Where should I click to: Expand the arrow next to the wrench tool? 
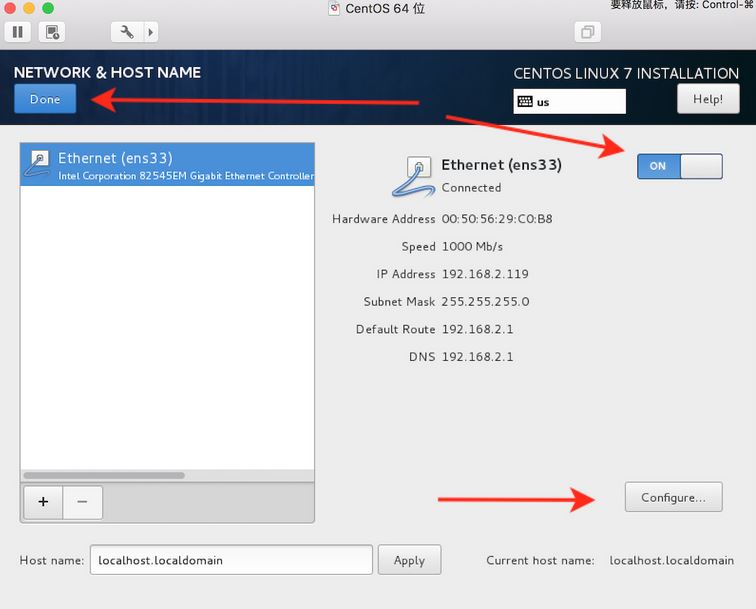(x=151, y=32)
